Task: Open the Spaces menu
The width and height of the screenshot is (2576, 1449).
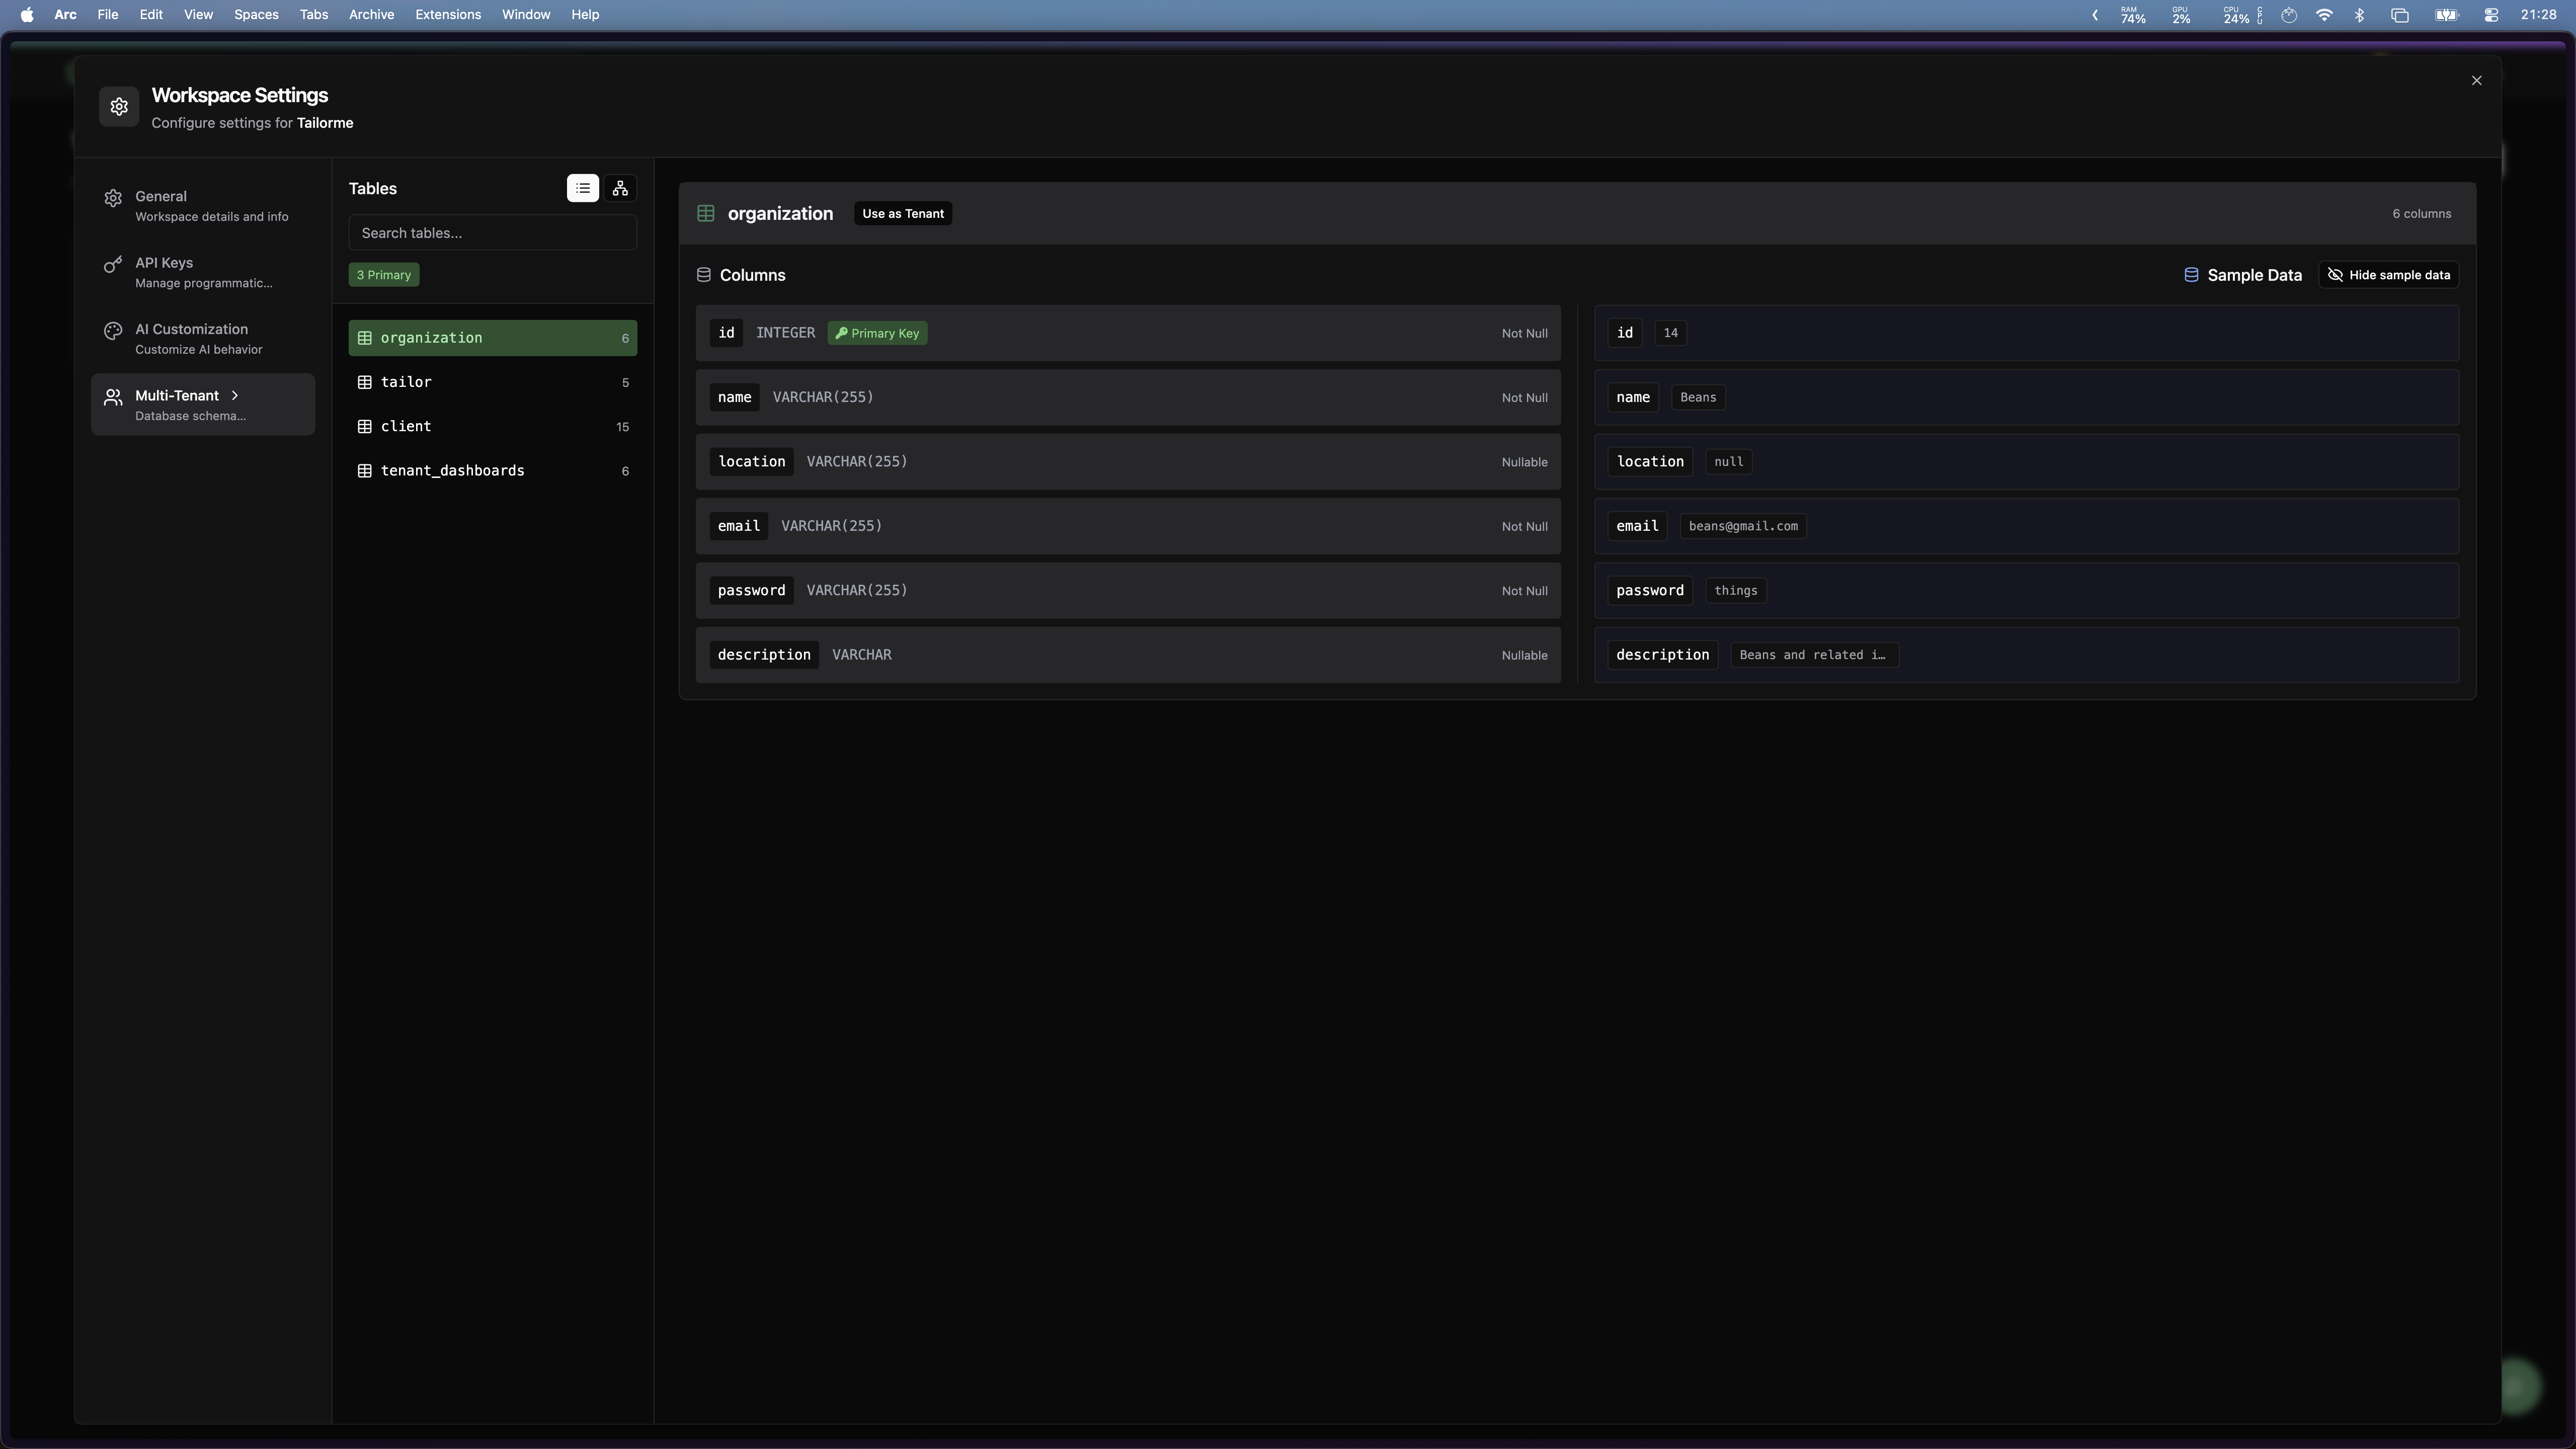Action: click(x=256, y=14)
